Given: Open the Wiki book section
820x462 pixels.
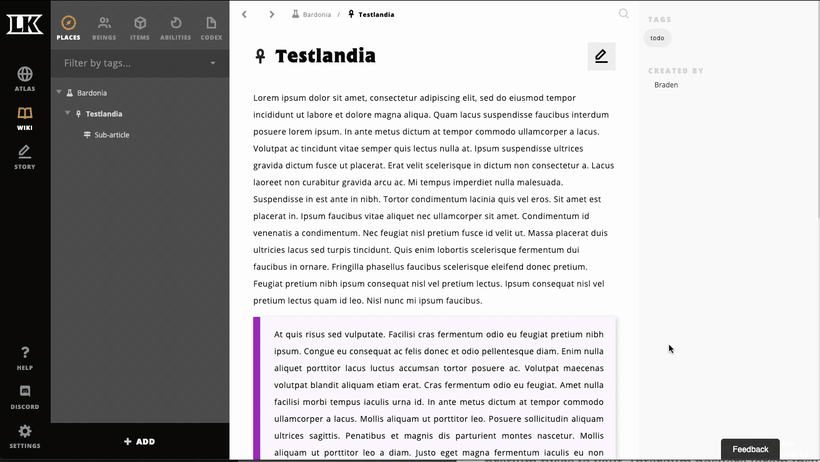Looking at the screenshot, I should [x=25, y=118].
